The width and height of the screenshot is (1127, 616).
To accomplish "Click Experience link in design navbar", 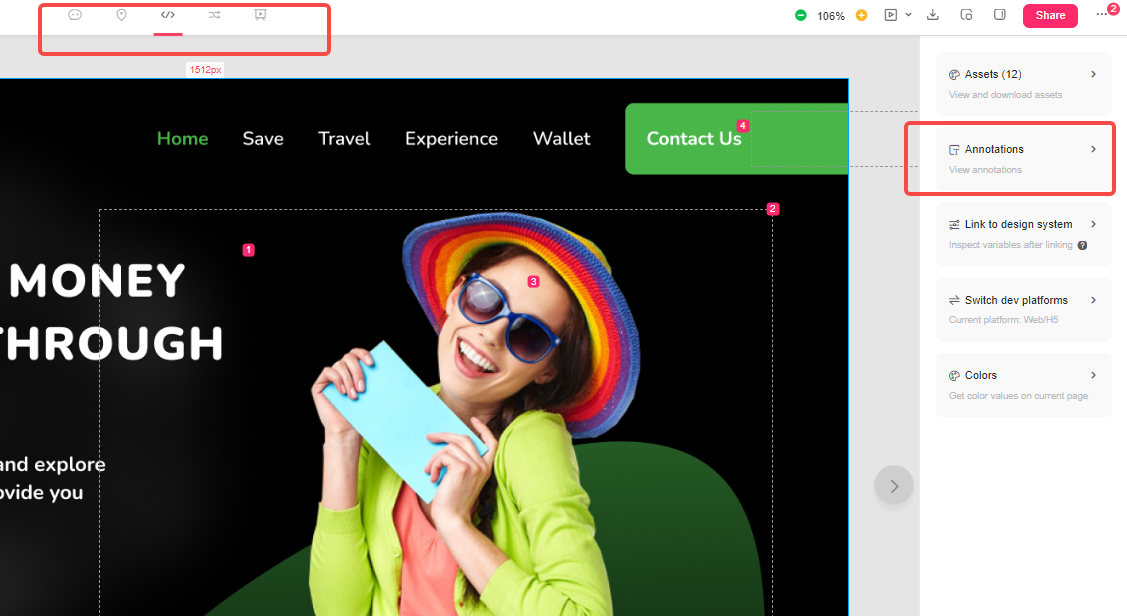I will [x=451, y=139].
